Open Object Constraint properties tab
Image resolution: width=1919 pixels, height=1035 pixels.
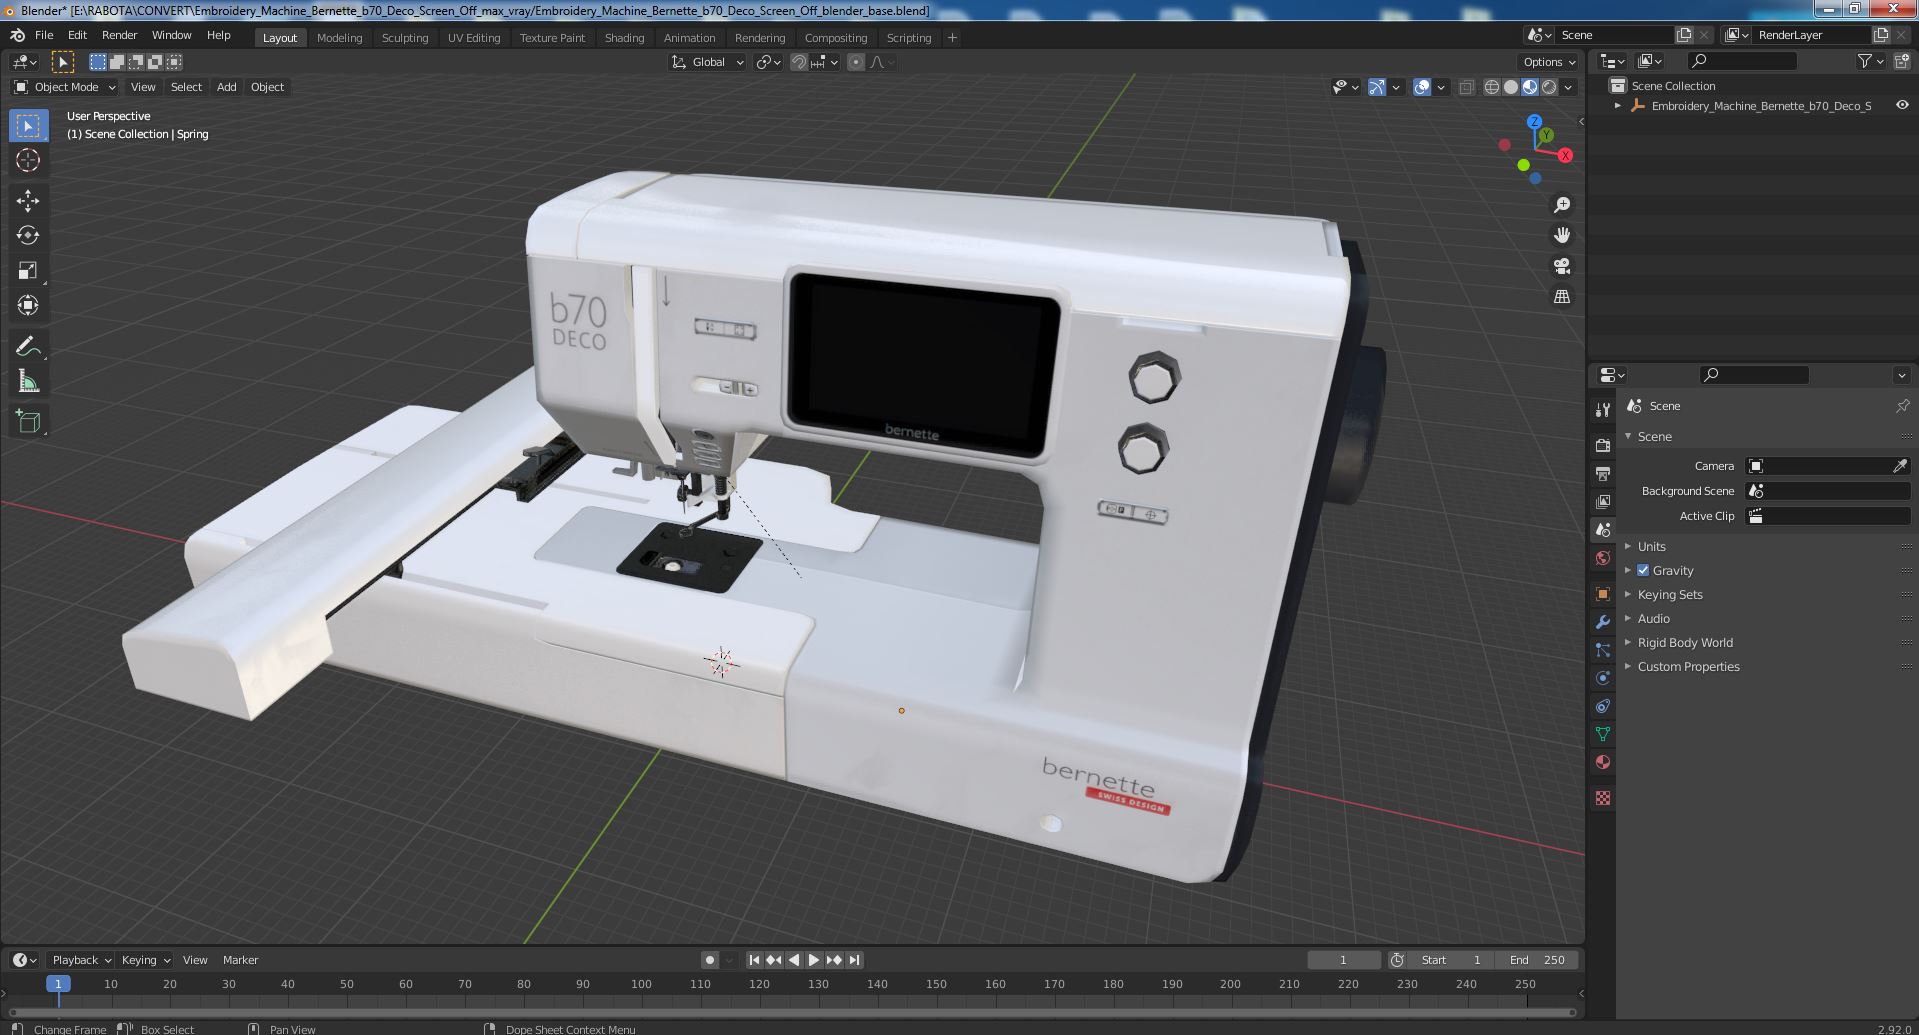[1603, 706]
